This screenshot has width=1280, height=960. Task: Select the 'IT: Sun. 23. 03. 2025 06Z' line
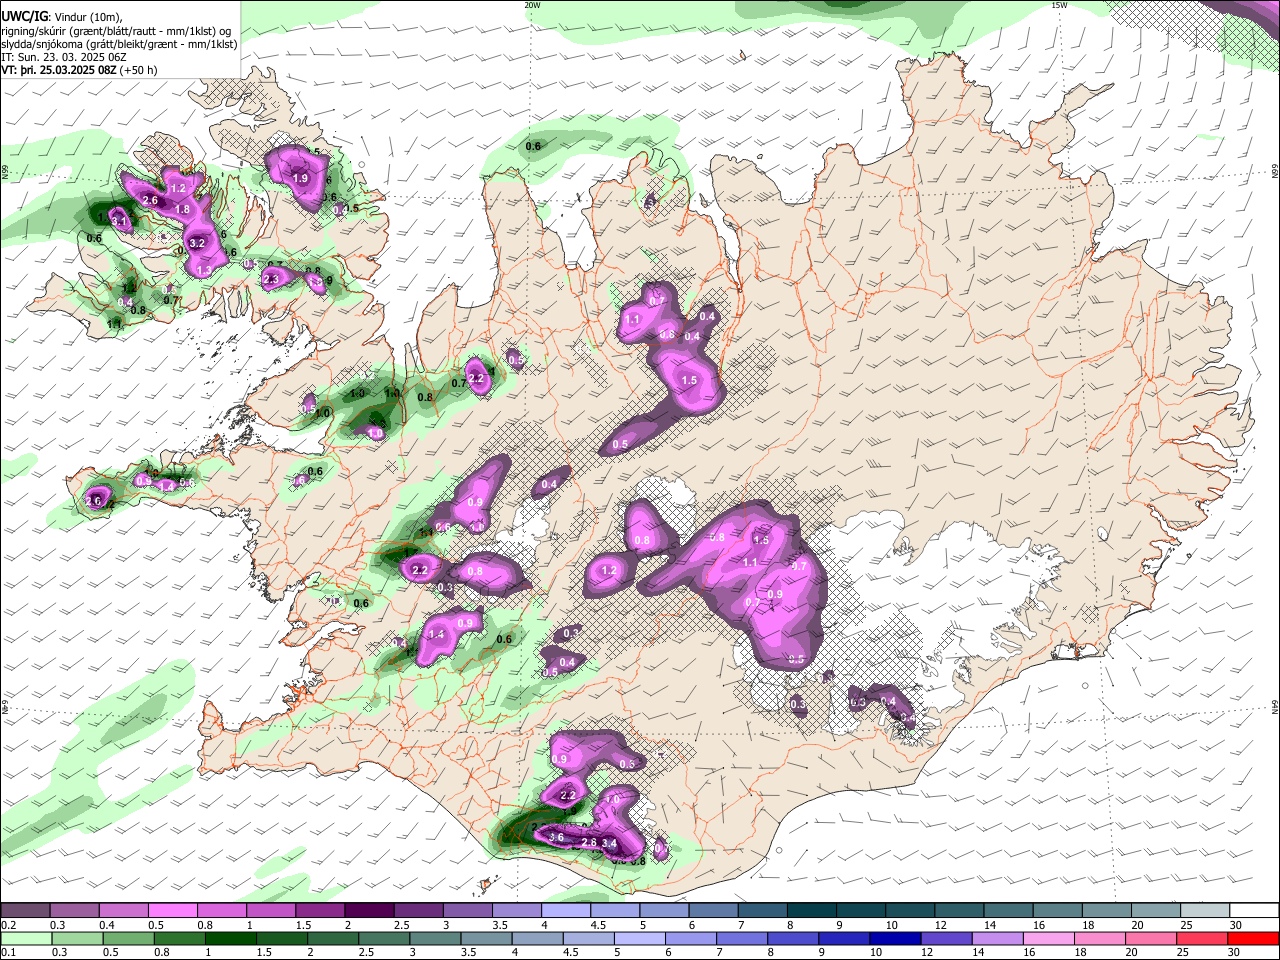[63, 57]
